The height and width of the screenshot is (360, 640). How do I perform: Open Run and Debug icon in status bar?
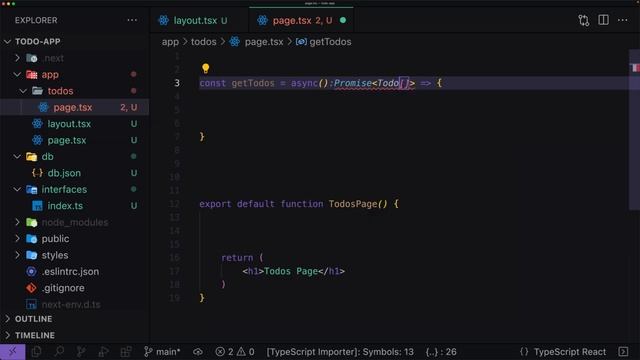click(x=103, y=351)
